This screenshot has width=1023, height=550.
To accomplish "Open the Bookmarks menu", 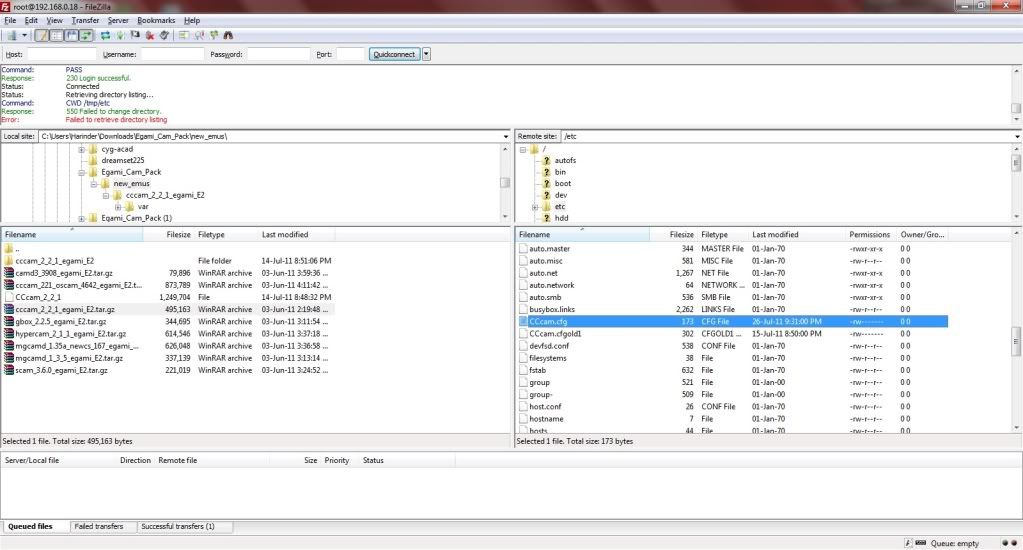I will 156,20.
